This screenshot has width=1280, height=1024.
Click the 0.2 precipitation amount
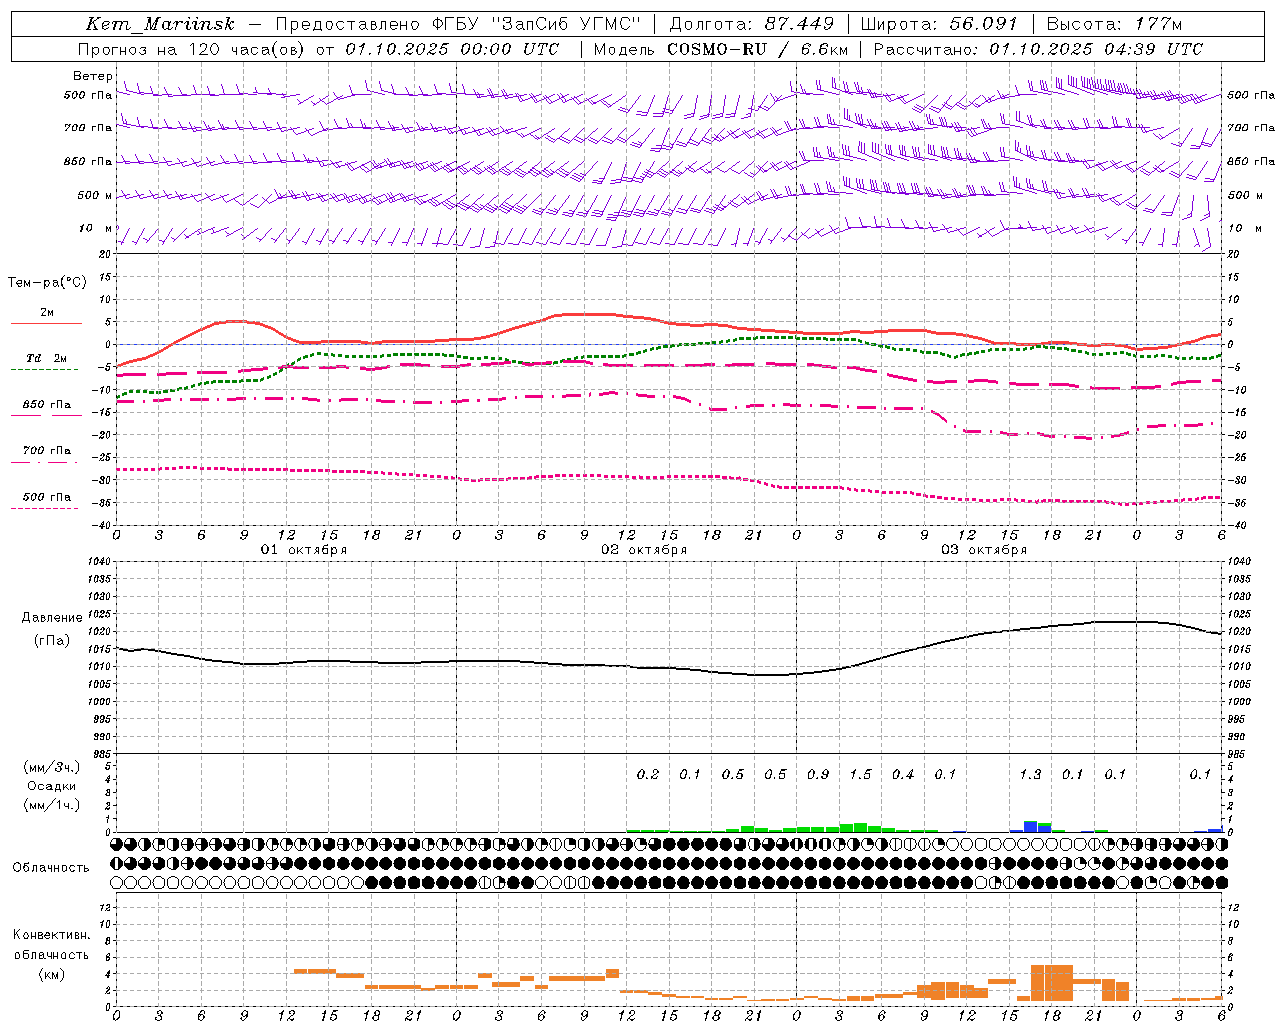pyautogui.click(x=648, y=775)
